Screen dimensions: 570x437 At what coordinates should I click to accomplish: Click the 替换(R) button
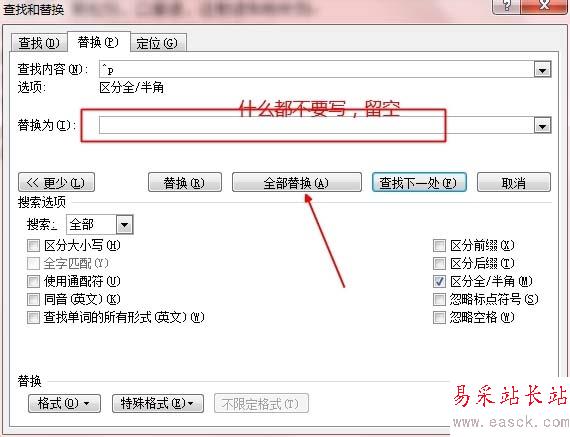pyautogui.click(x=185, y=183)
